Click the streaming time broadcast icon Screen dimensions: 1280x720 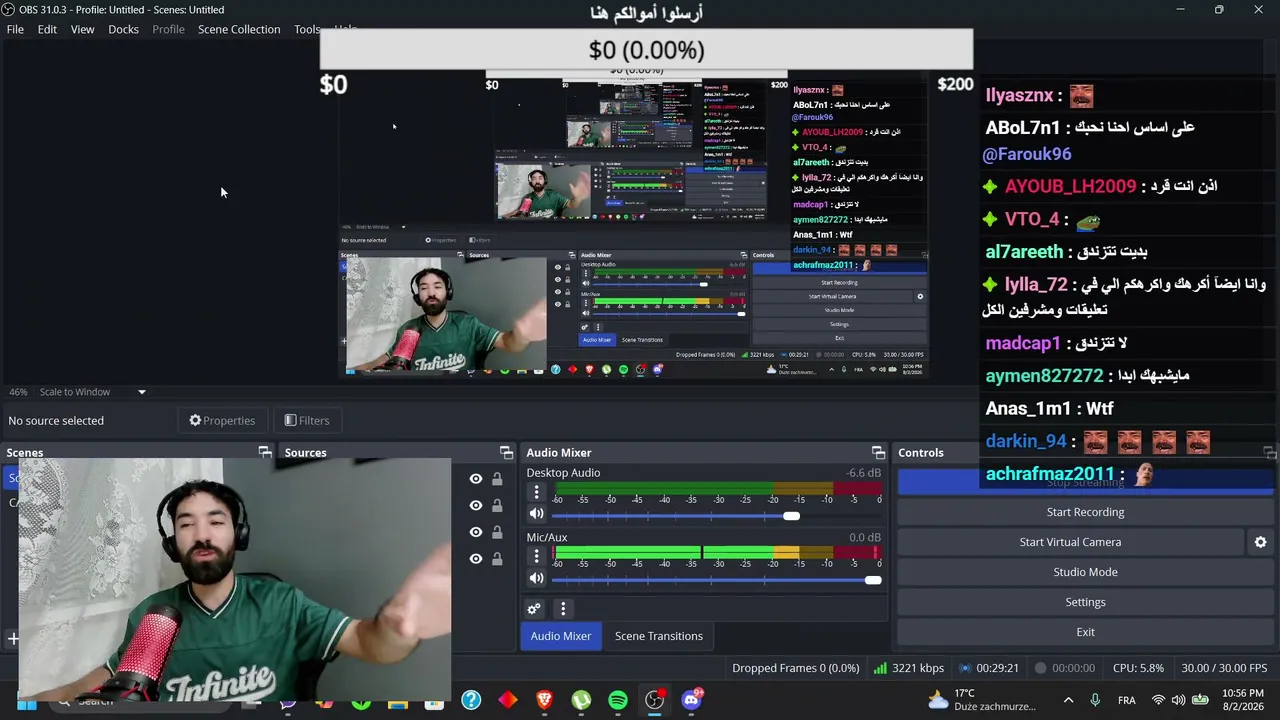coord(965,668)
